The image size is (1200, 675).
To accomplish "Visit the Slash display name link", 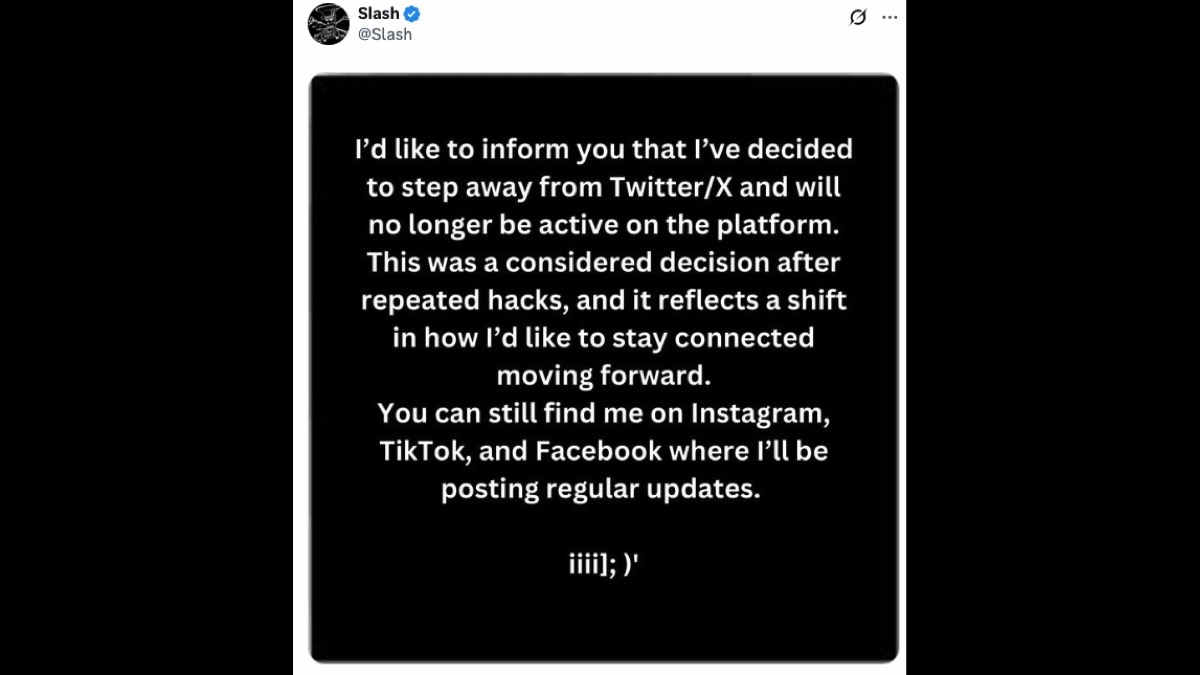I will click(x=378, y=14).
